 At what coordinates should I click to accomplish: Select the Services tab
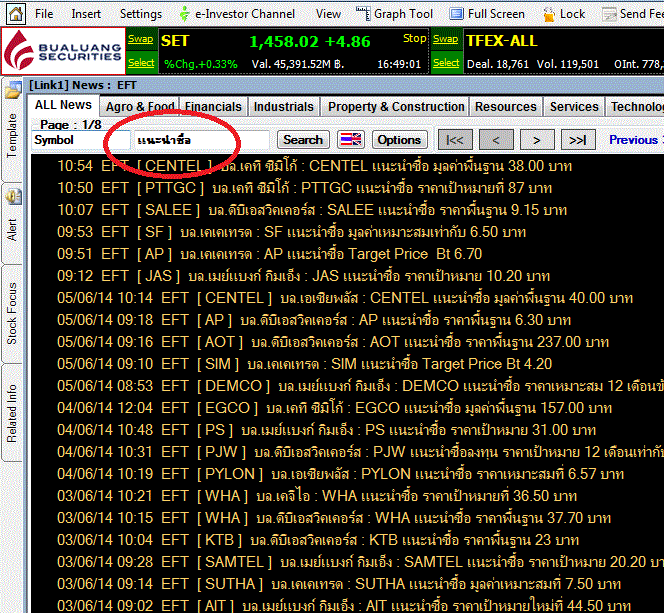pos(574,106)
